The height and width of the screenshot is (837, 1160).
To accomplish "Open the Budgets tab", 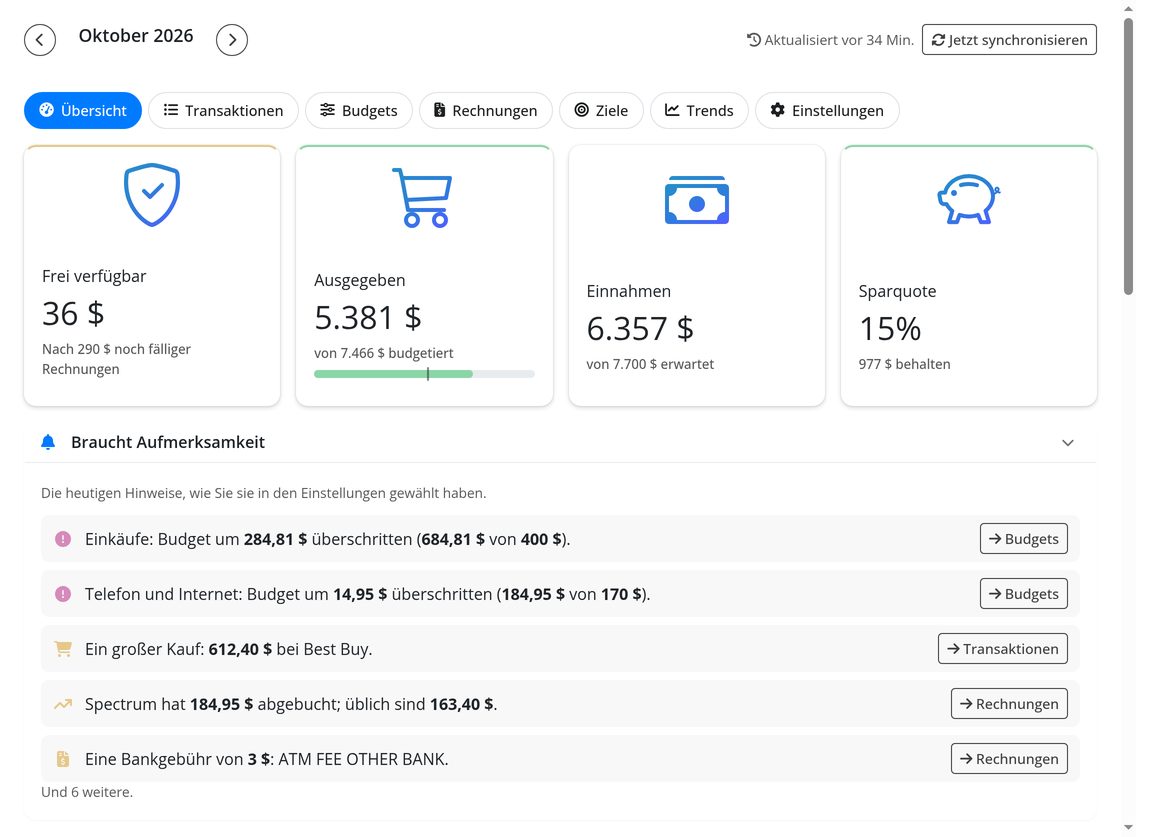I will pyautogui.click(x=359, y=110).
